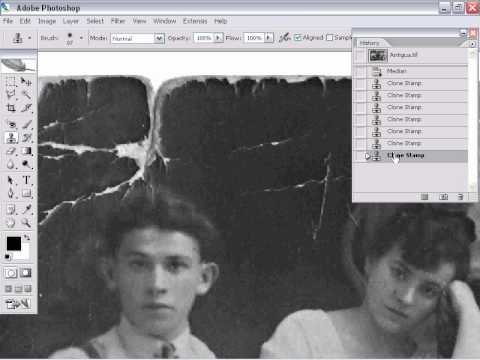Viewport: 480px width, 360px height.
Task: Switch to Standard editing mode
Action: (x=11, y=273)
